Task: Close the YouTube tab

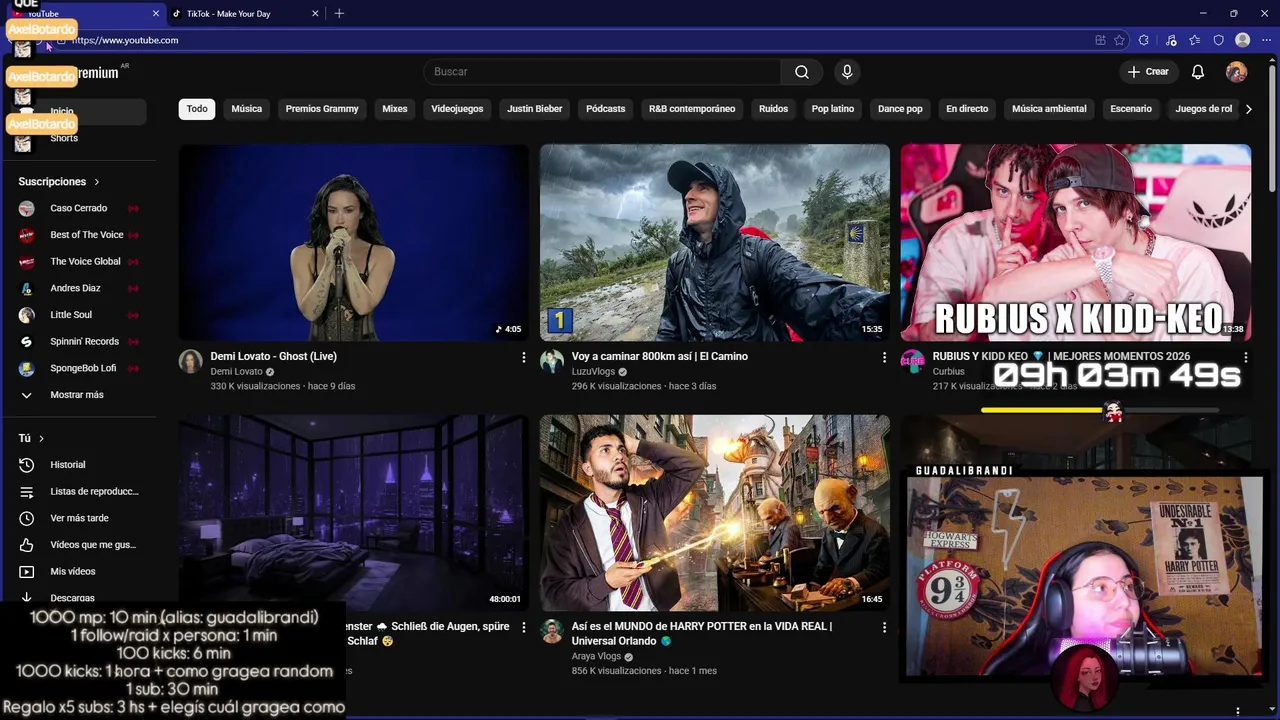Action: coord(156,14)
